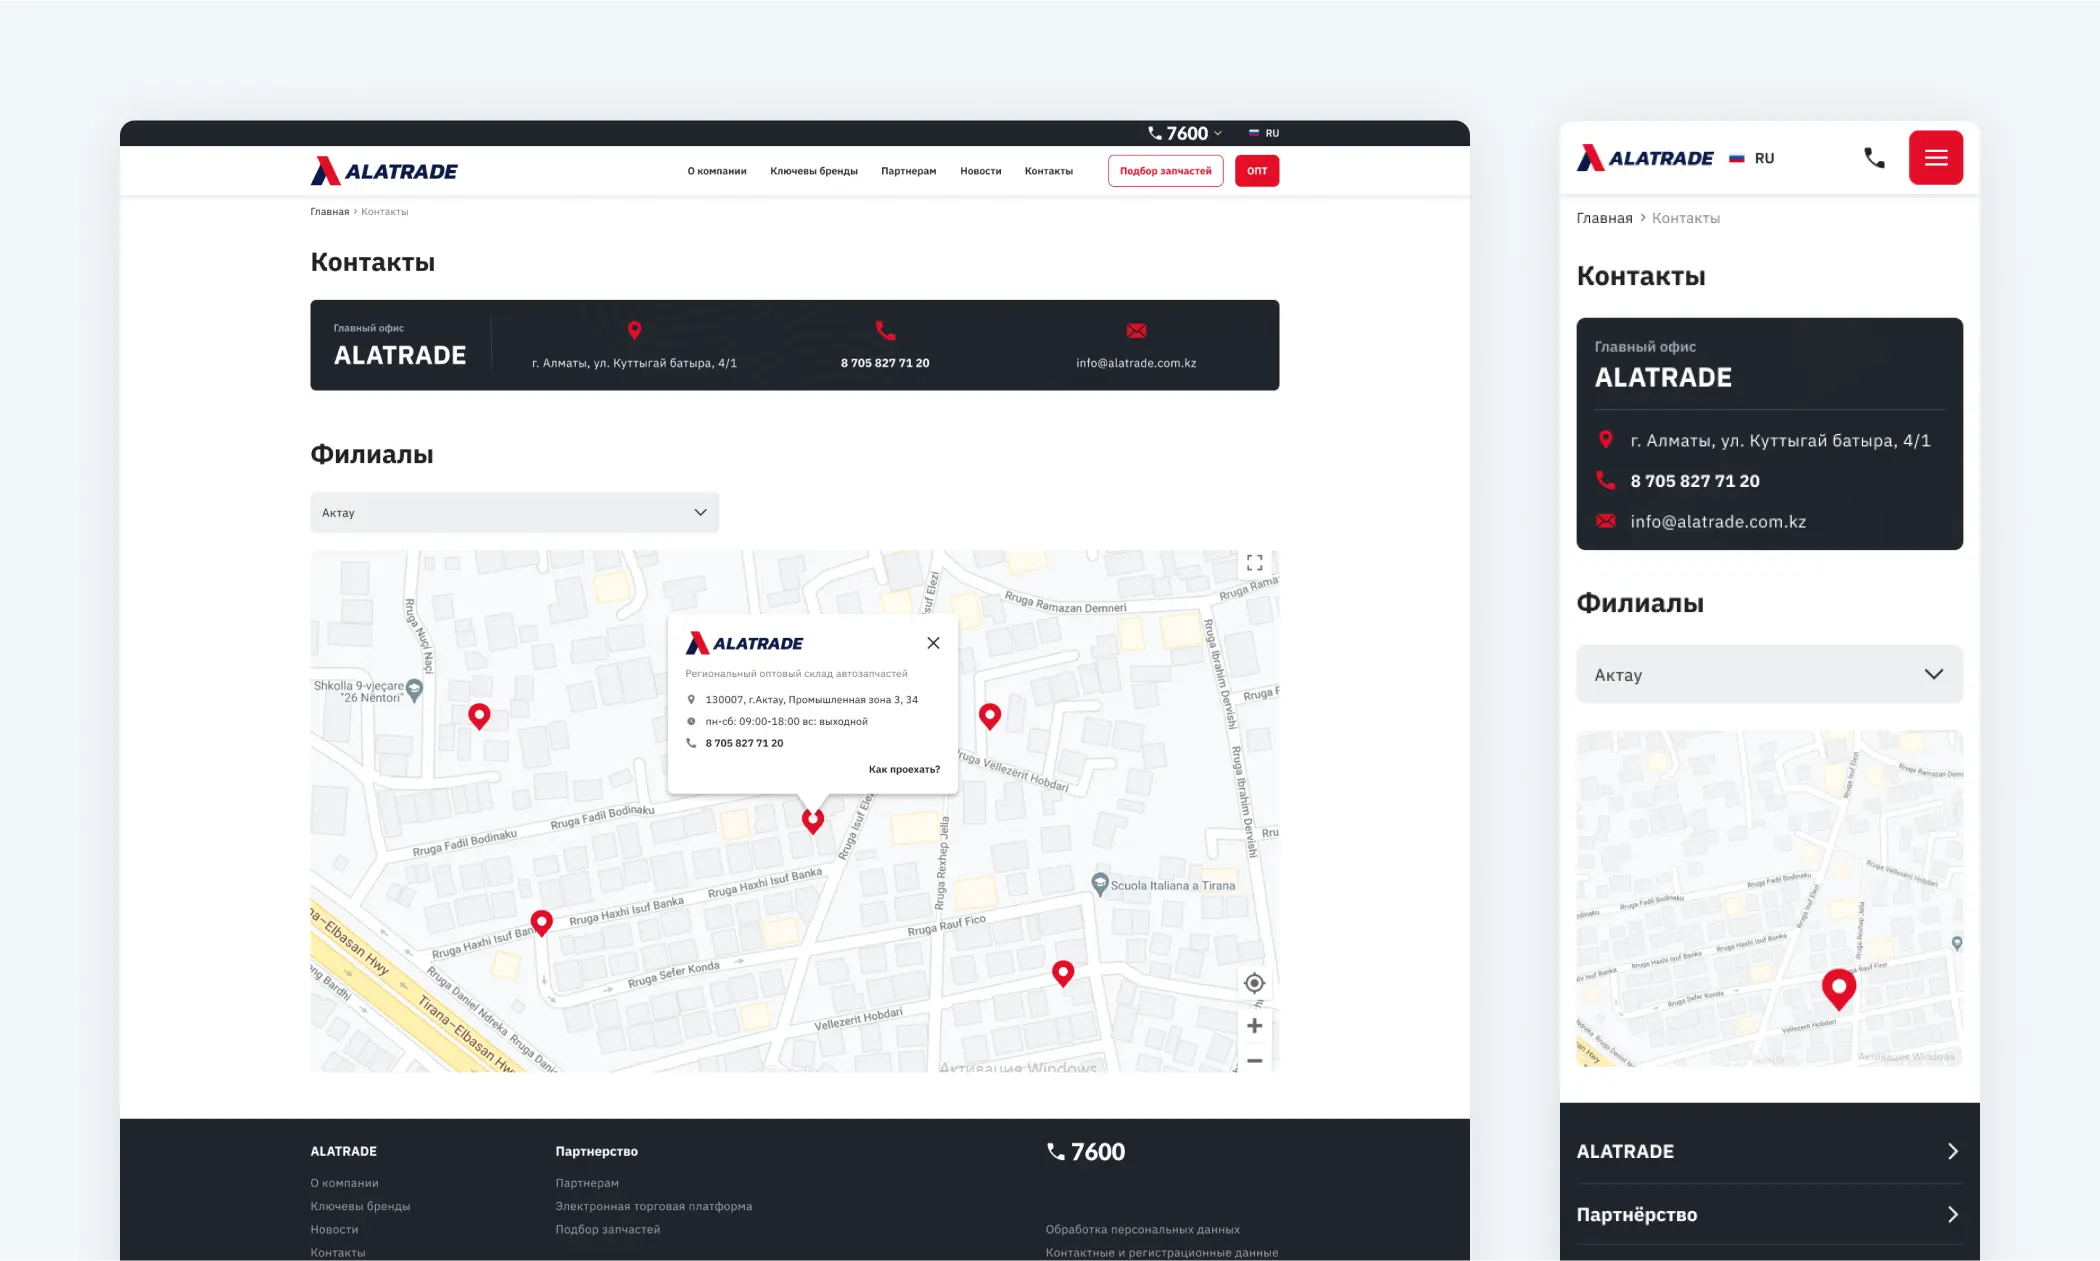Close the ALATRADE map info popup

[933, 643]
